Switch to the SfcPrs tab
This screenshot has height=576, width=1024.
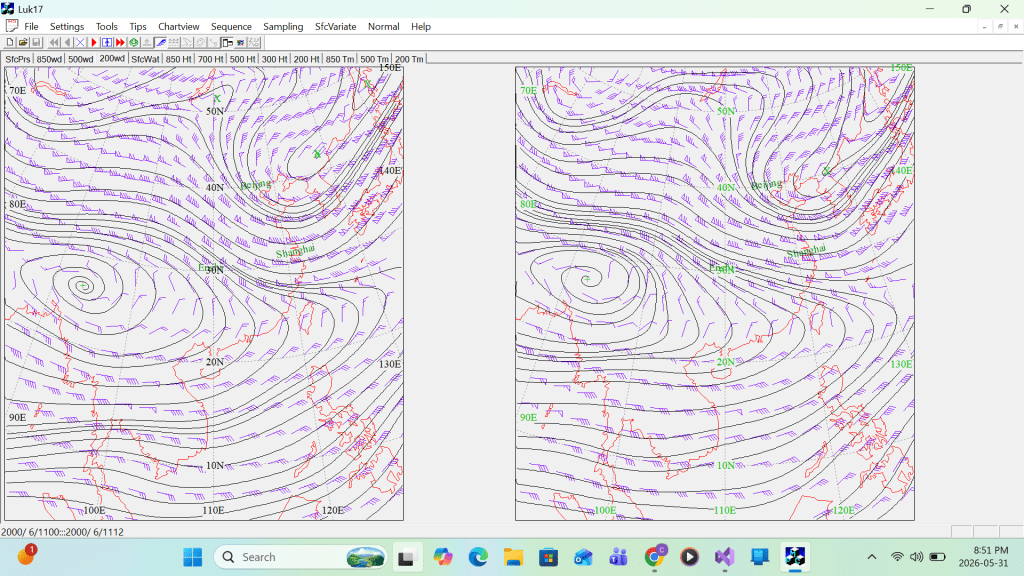(18, 59)
